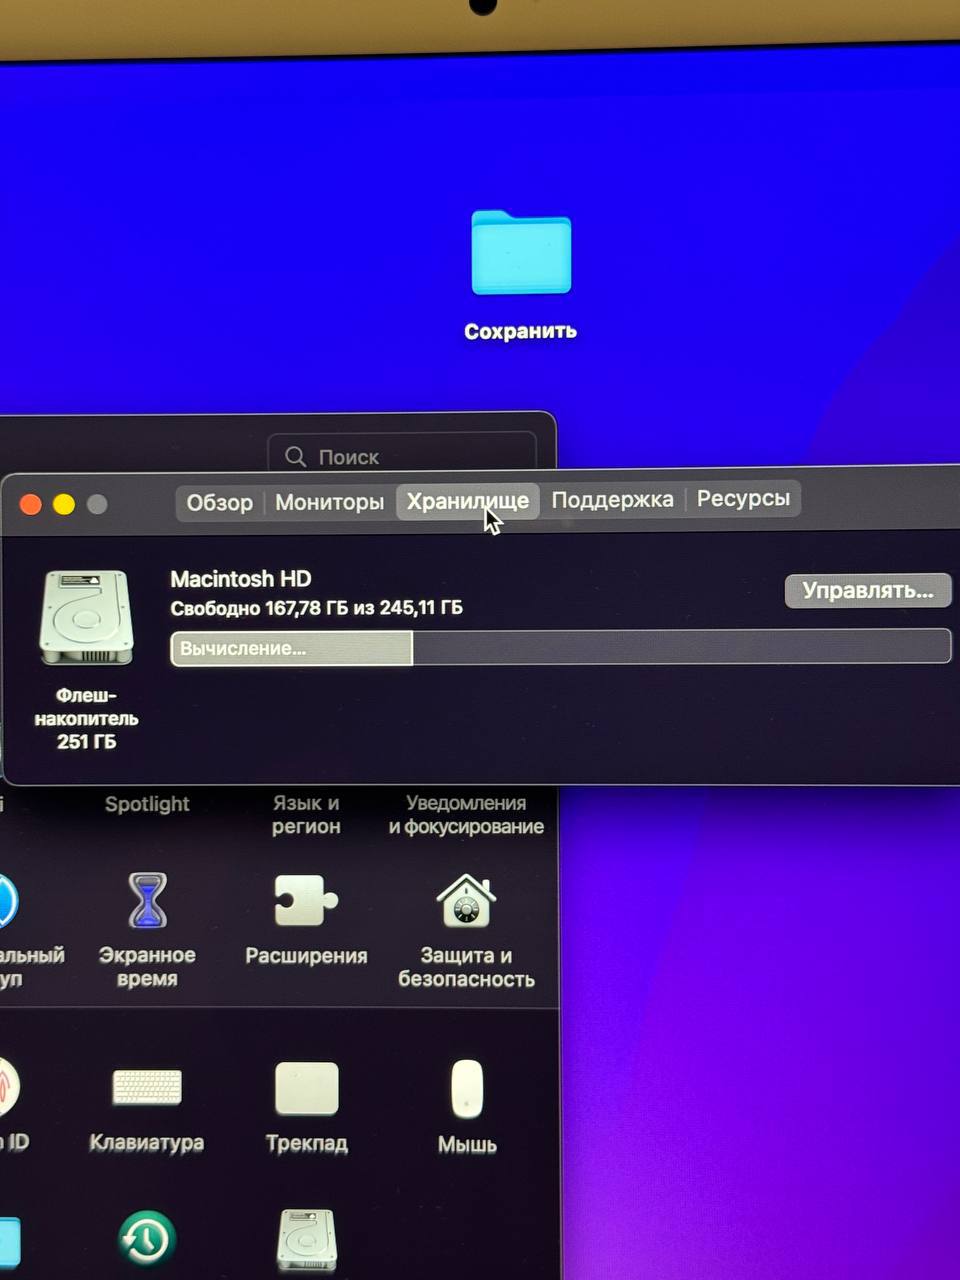Open startup disk icon in bottom row
This screenshot has width=960, height=1280.
(306, 1242)
